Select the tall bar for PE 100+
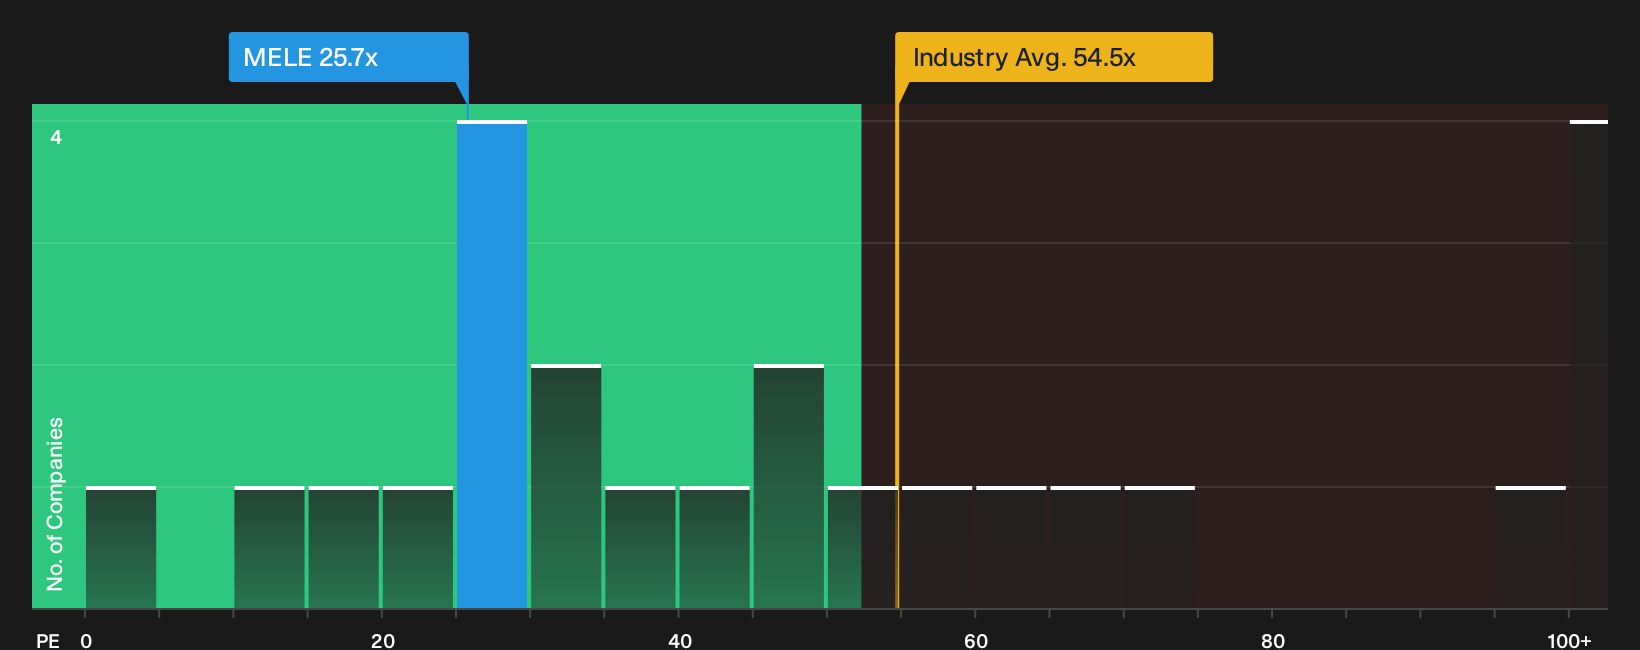 point(1589,364)
